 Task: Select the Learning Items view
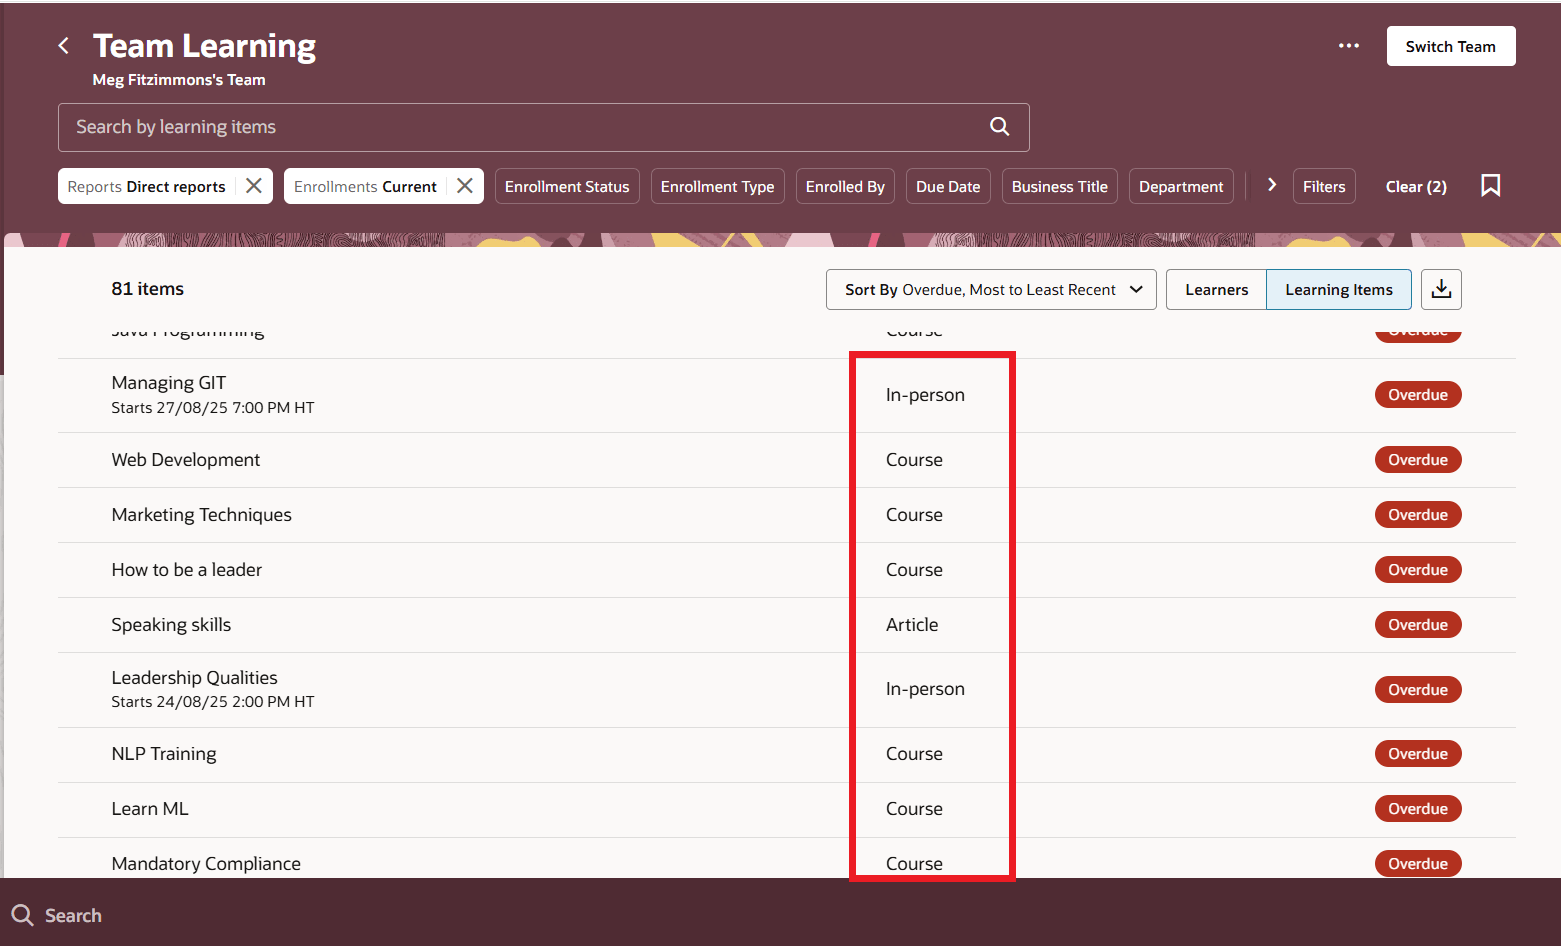pyautogui.click(x=1339, y=289)
